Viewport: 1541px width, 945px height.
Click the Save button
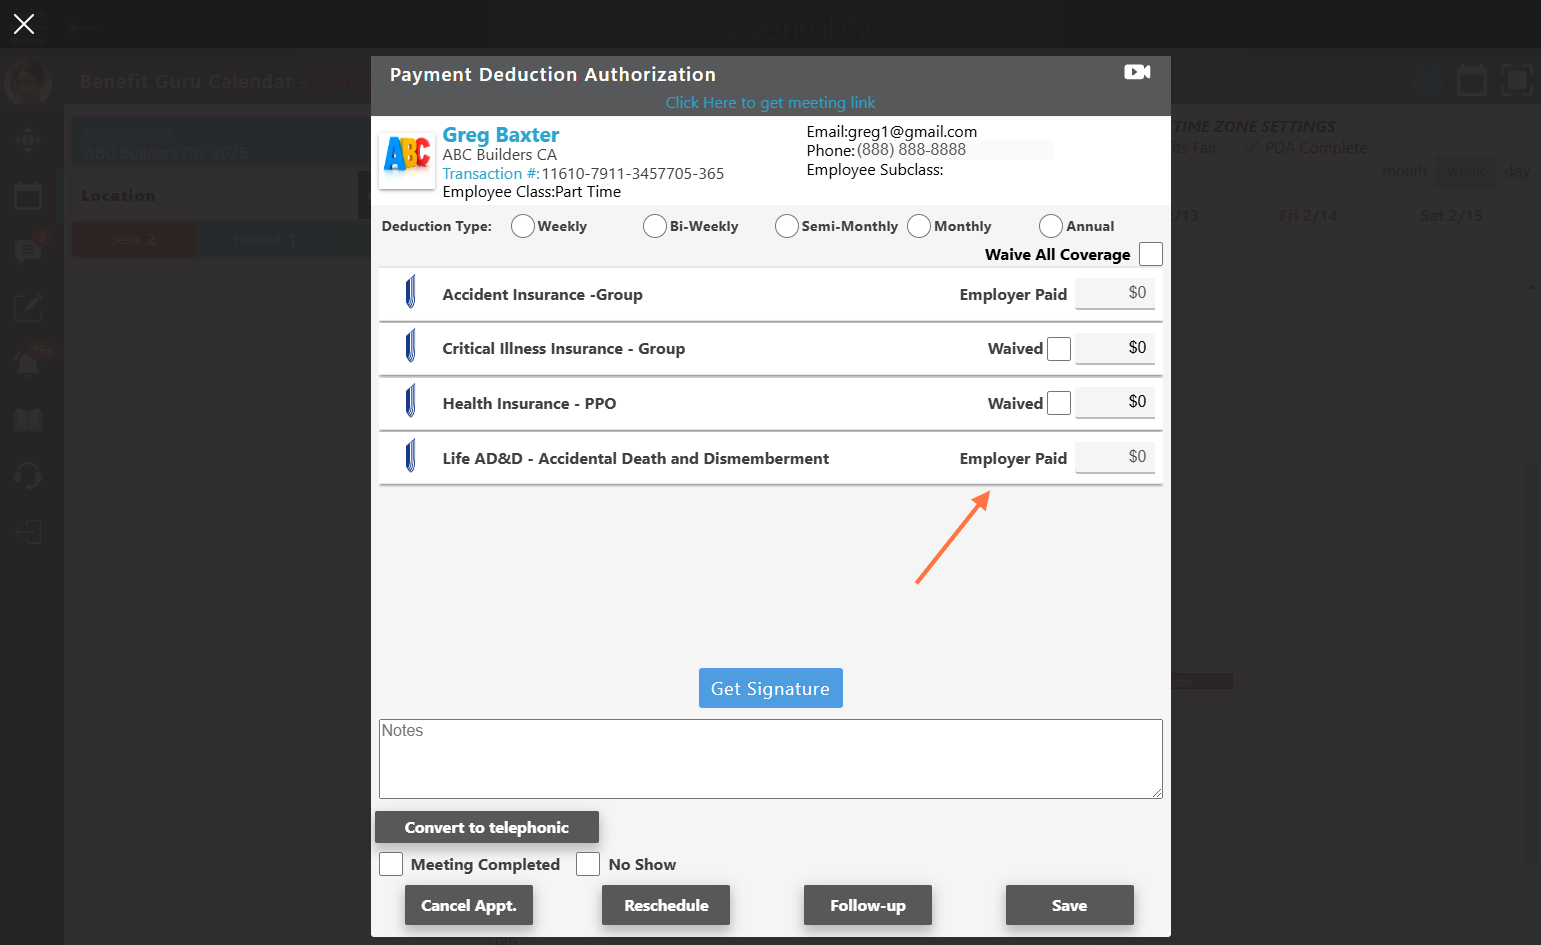click(x=1070, y=905)
